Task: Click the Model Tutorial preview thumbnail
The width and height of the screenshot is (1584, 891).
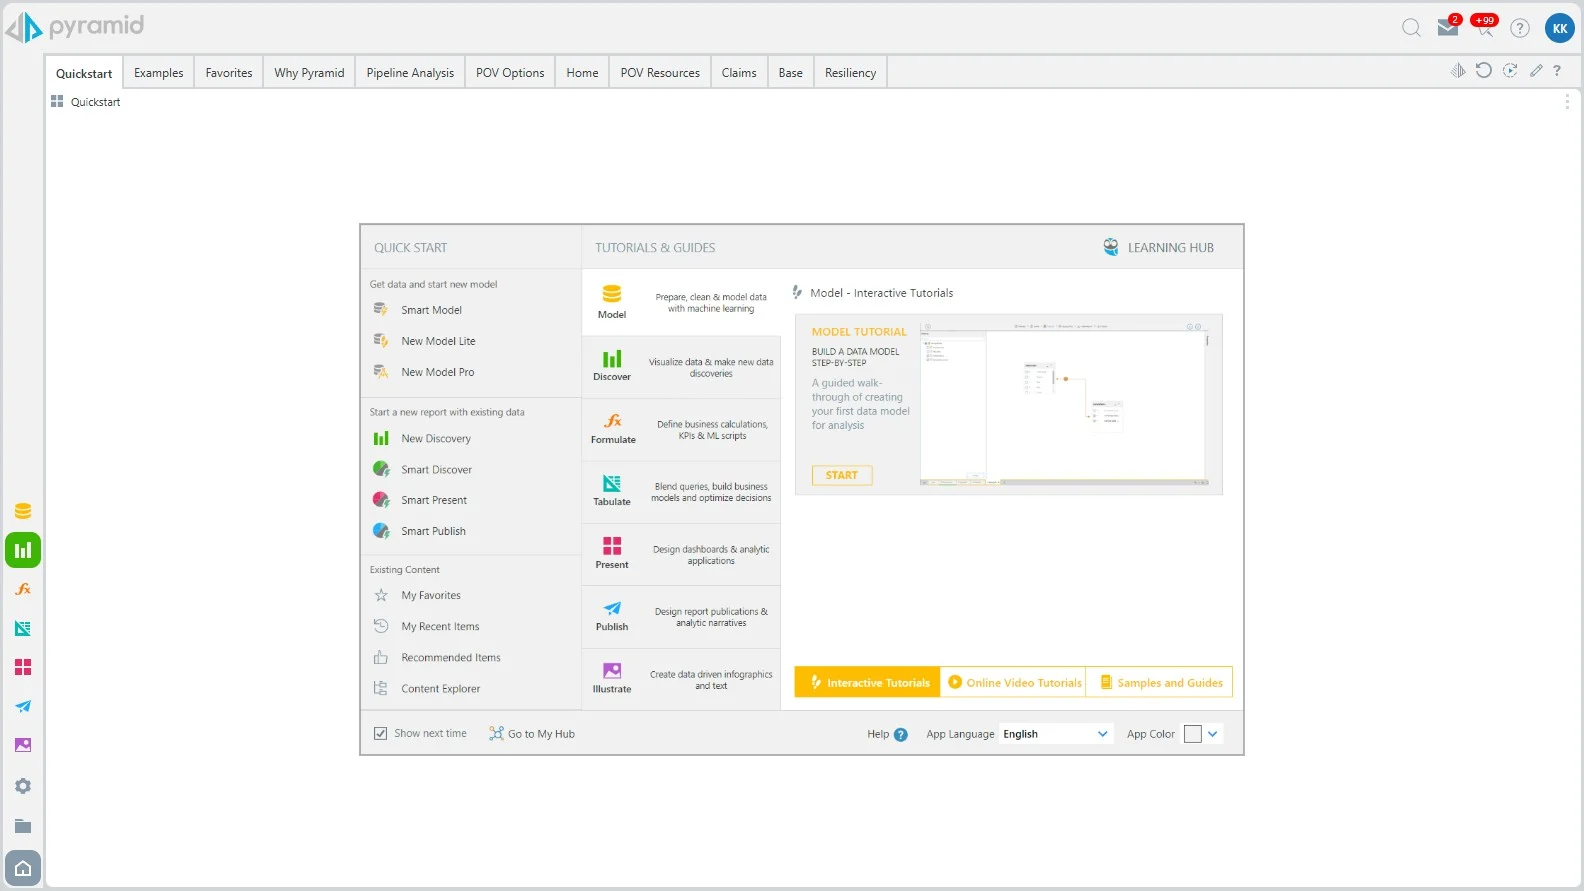Action: pos(1065,405)
